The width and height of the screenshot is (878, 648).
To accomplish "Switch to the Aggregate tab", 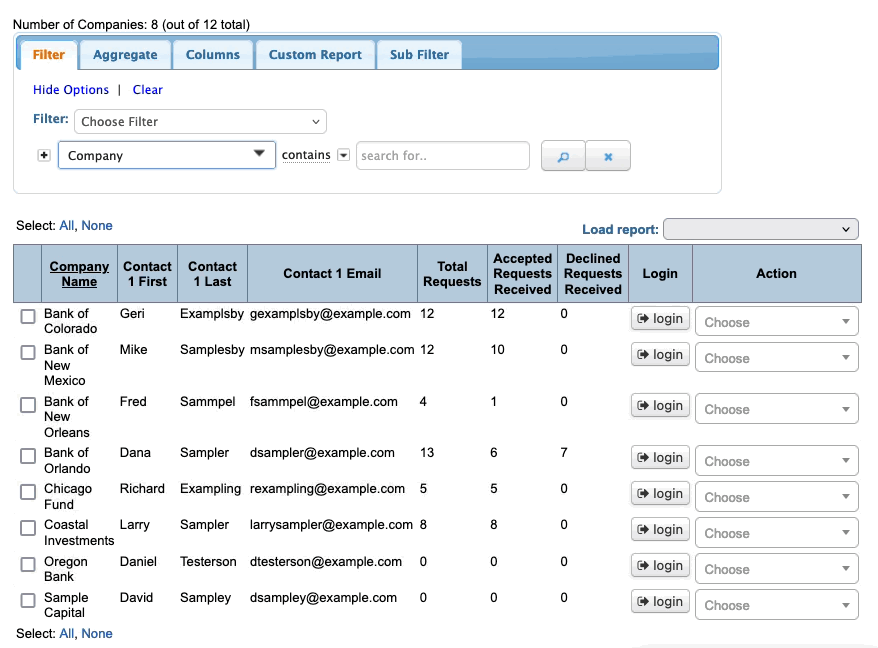I will (125, 55).
